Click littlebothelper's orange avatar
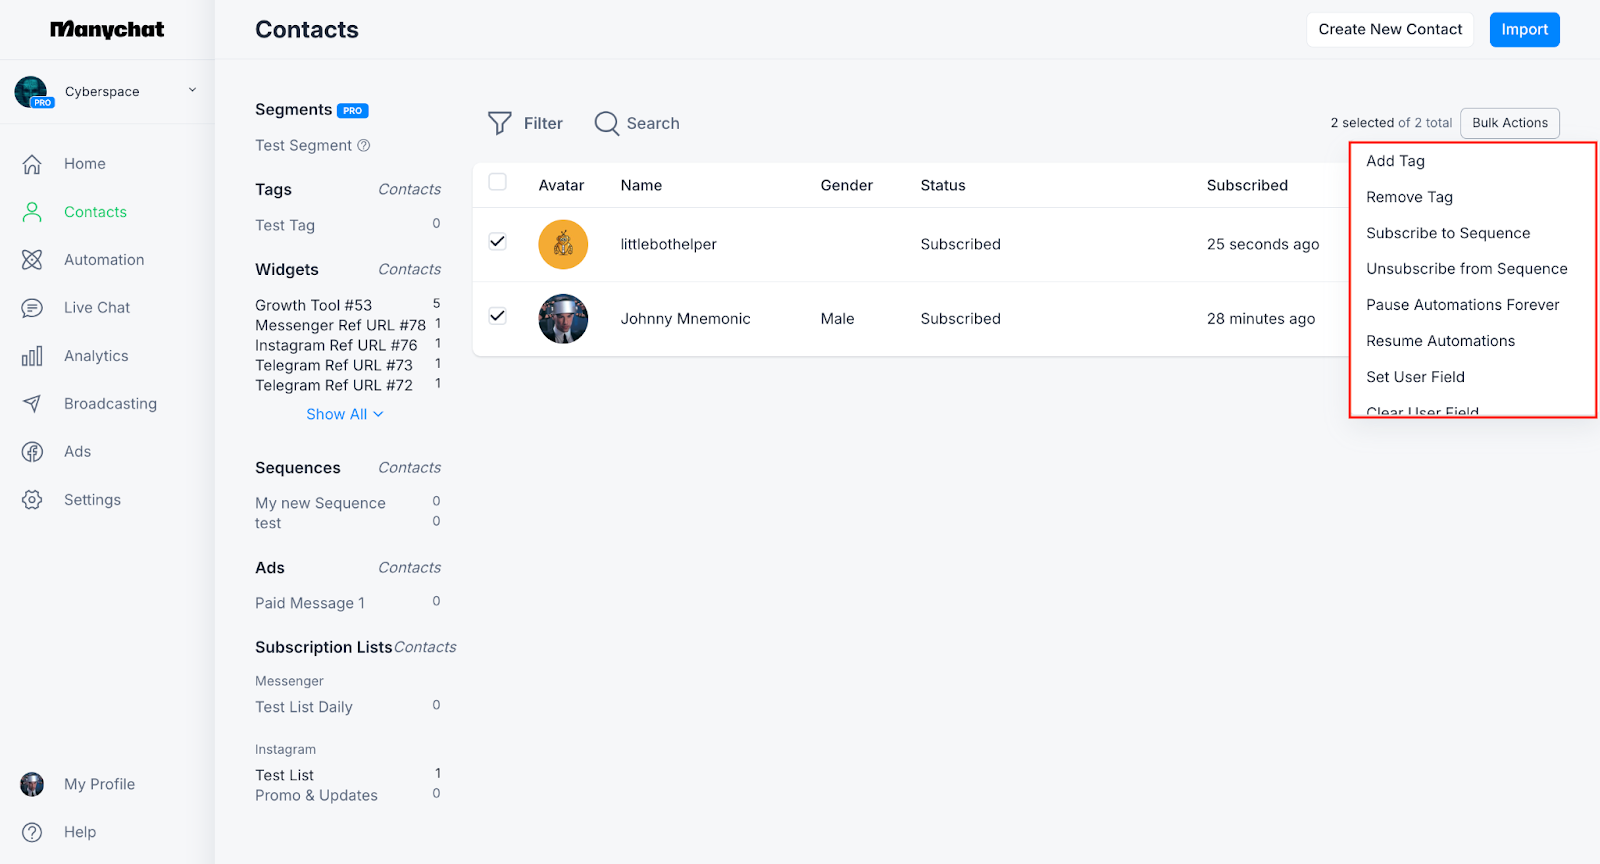 563,244
